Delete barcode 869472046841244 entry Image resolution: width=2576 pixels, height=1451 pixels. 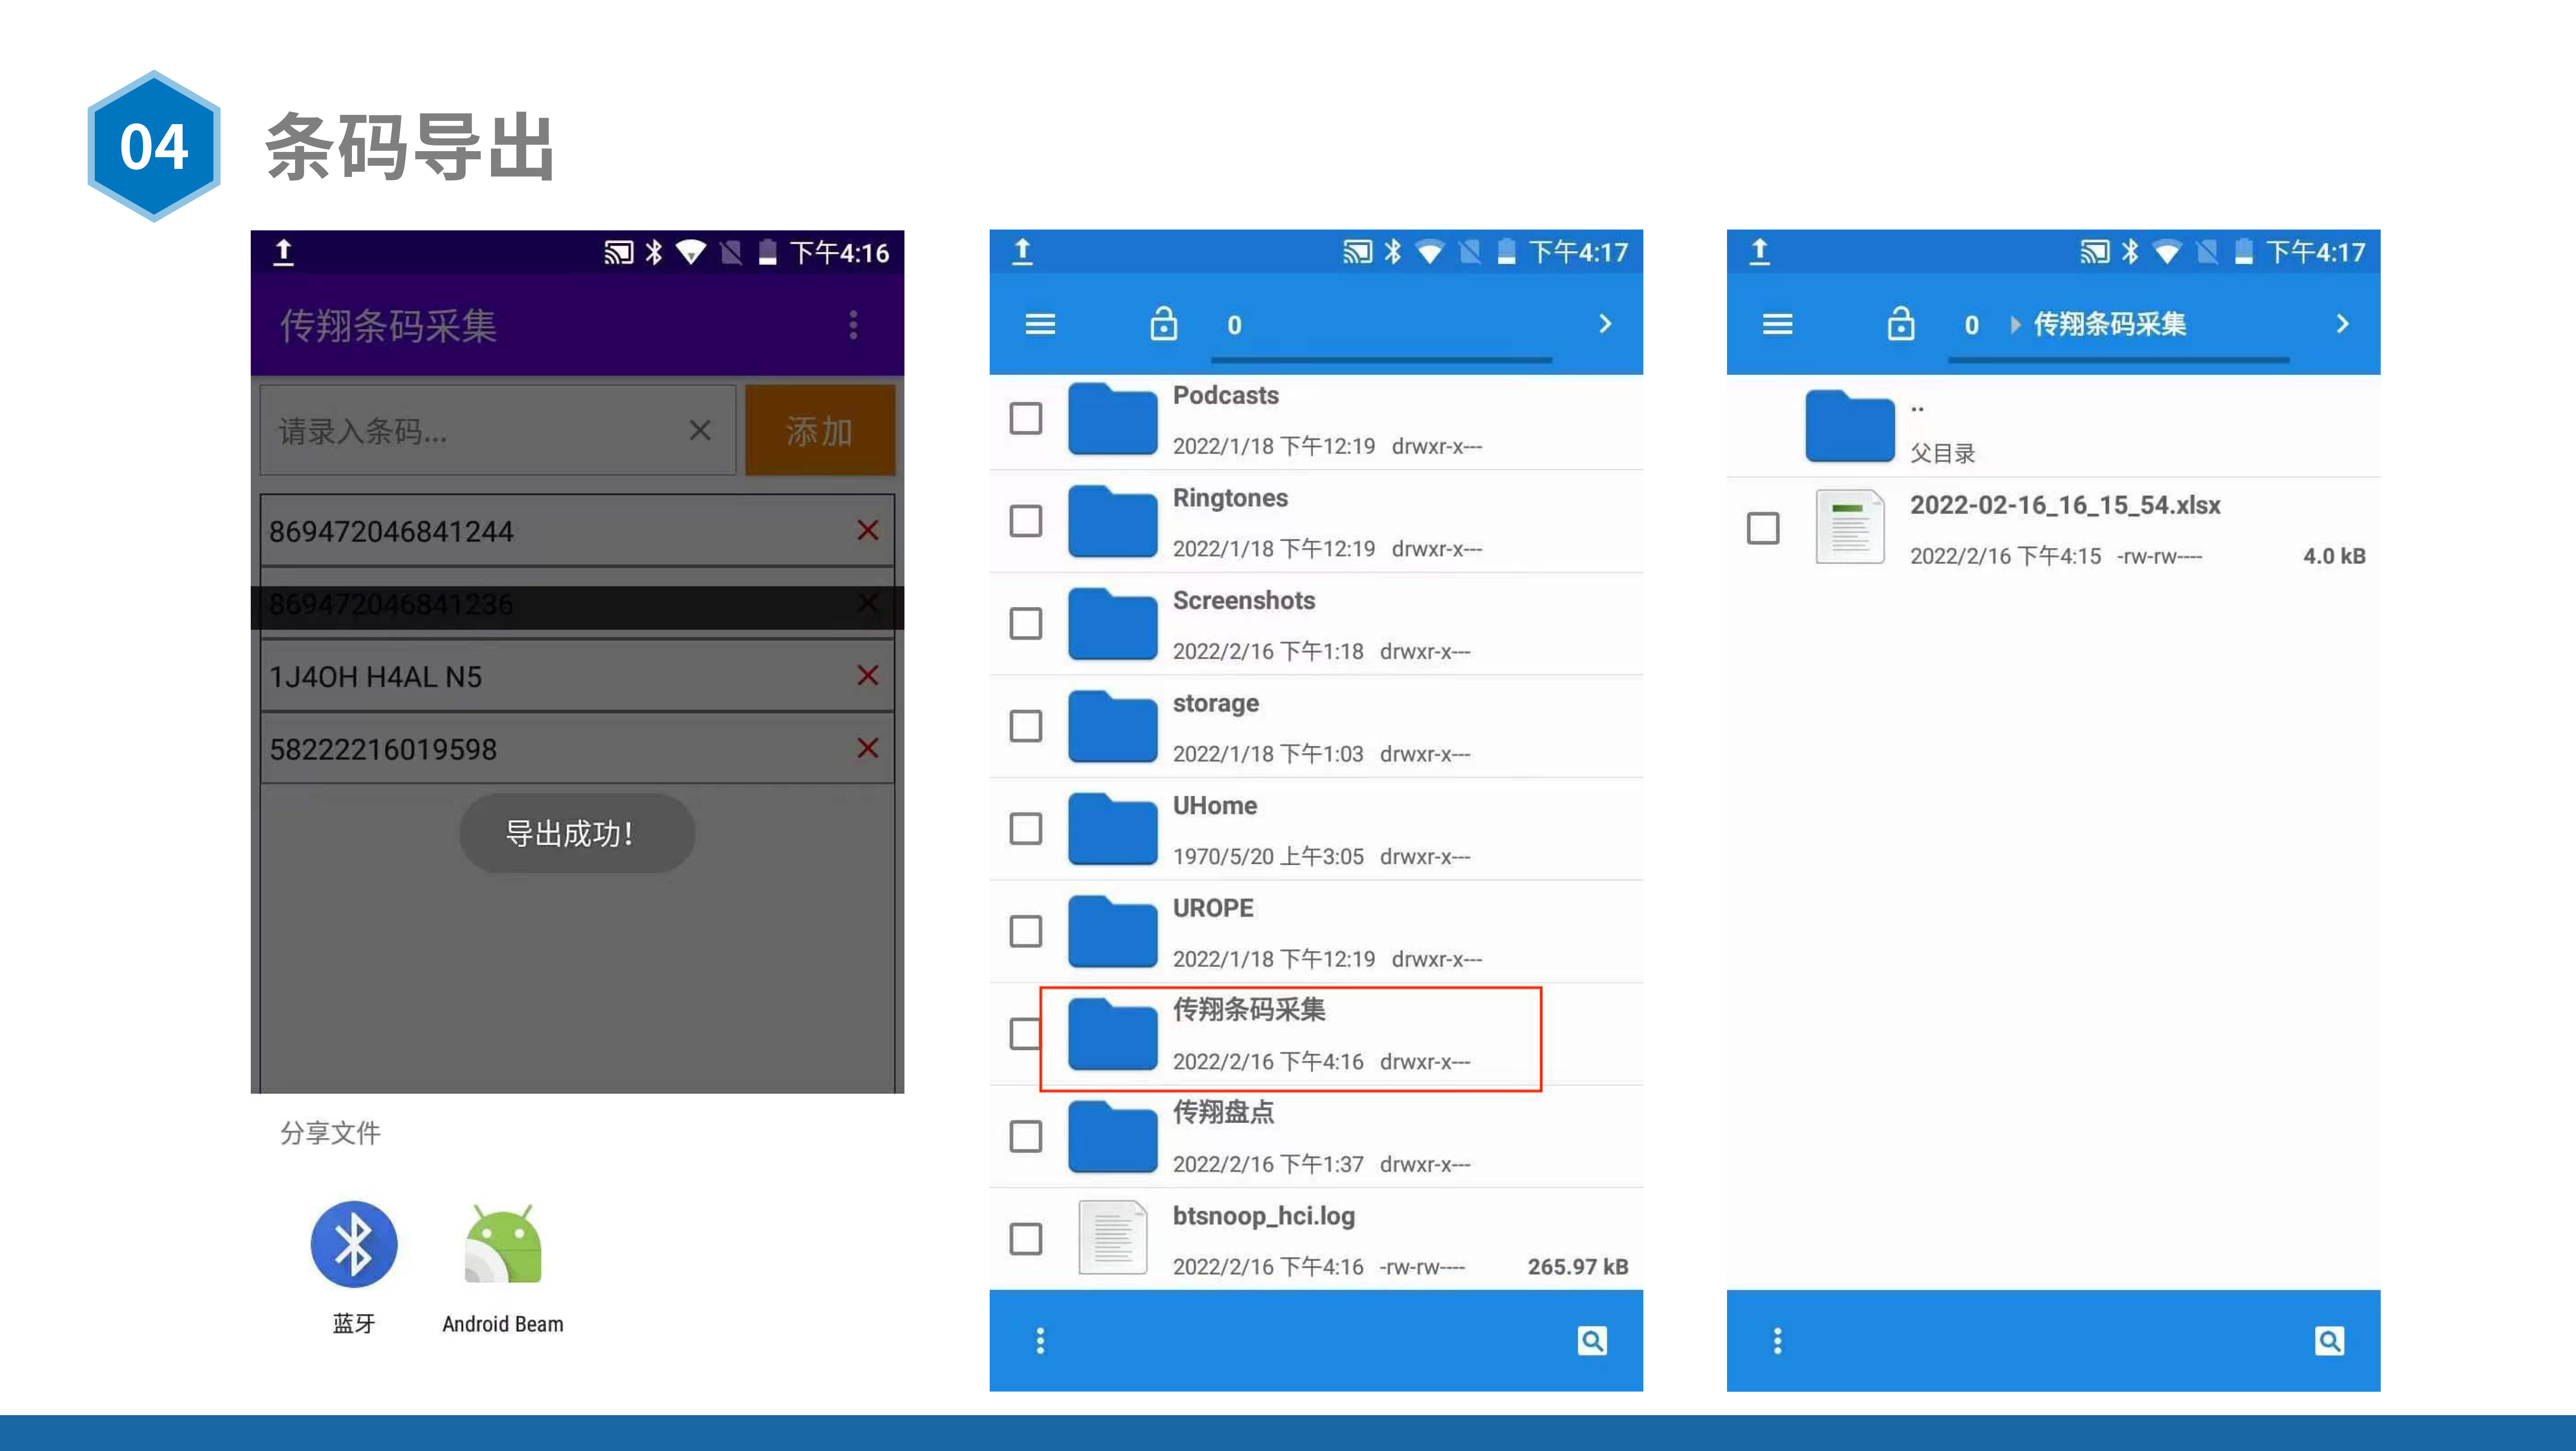[868, 530]
